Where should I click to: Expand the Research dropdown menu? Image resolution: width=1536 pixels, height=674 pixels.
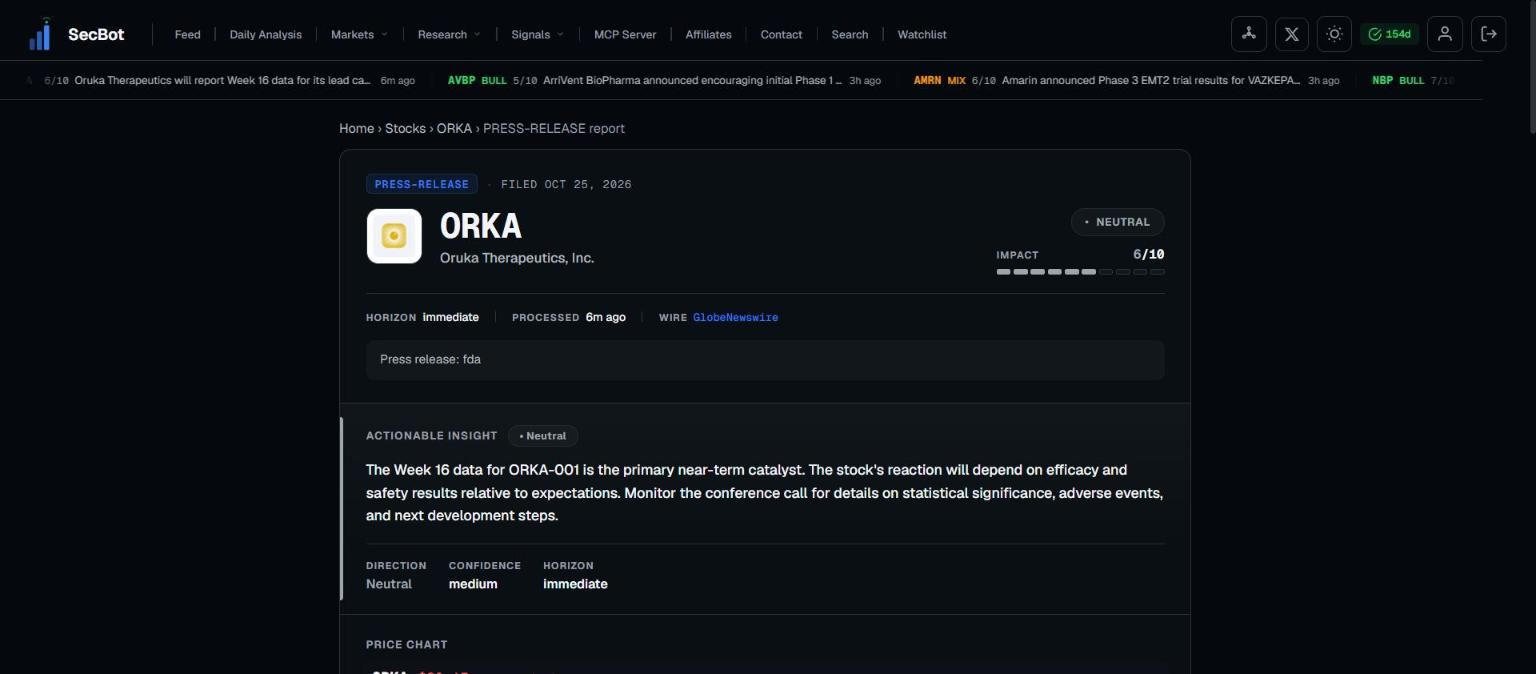[449, 34]
